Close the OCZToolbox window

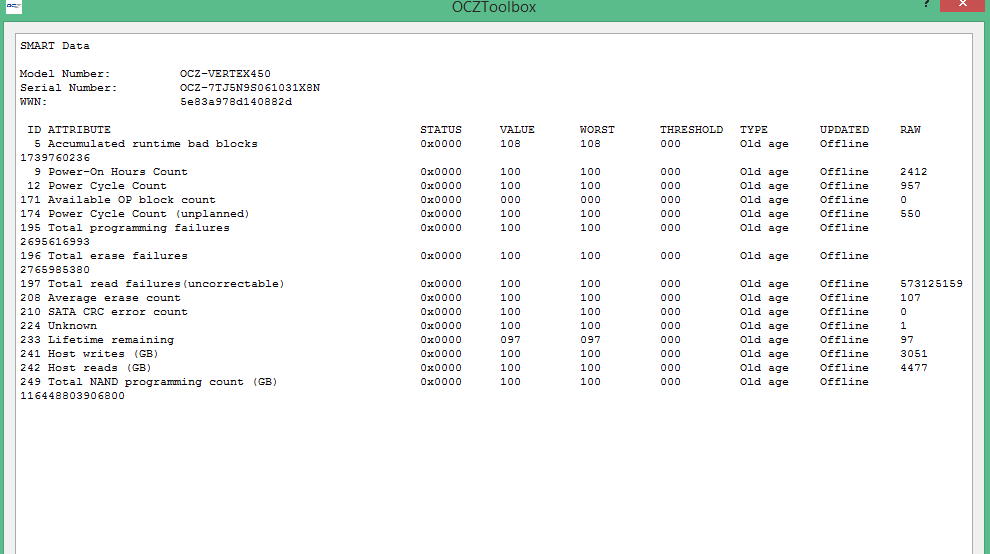click(x=962, y=4)
